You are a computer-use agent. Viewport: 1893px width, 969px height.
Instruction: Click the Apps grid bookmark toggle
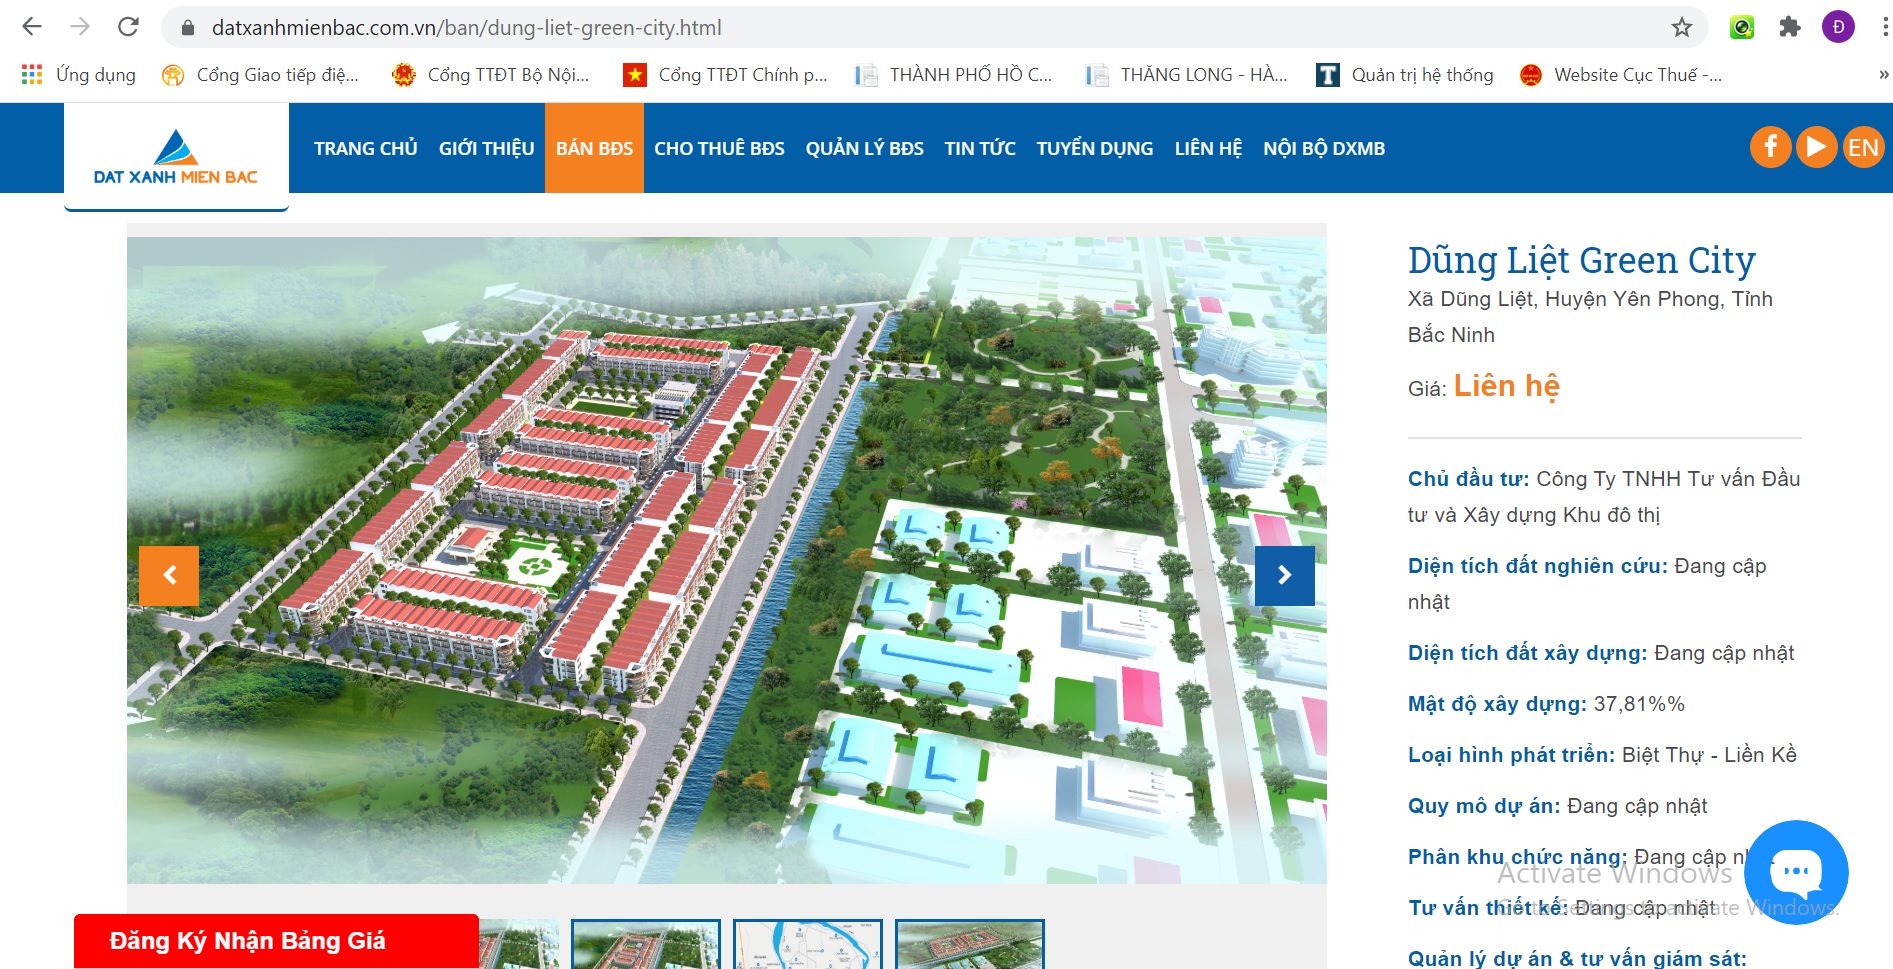pyautogui.click(x=32, y=74)
